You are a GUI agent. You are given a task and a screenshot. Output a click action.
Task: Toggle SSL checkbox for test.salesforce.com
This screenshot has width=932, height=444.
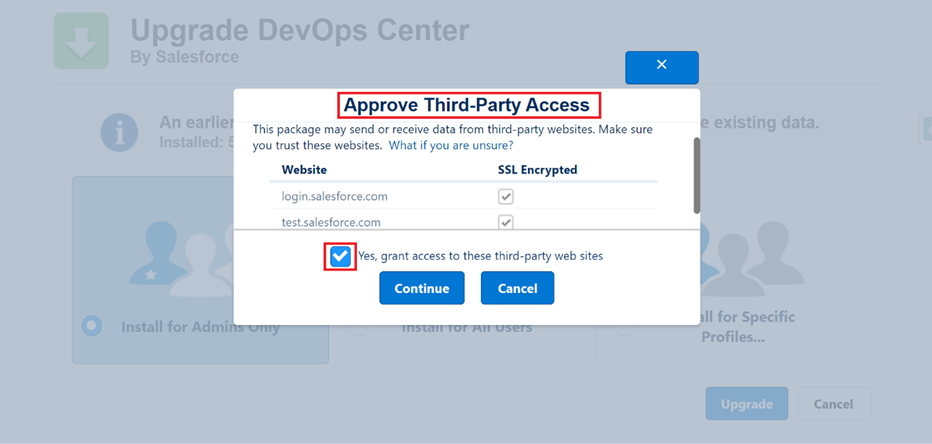506,222
